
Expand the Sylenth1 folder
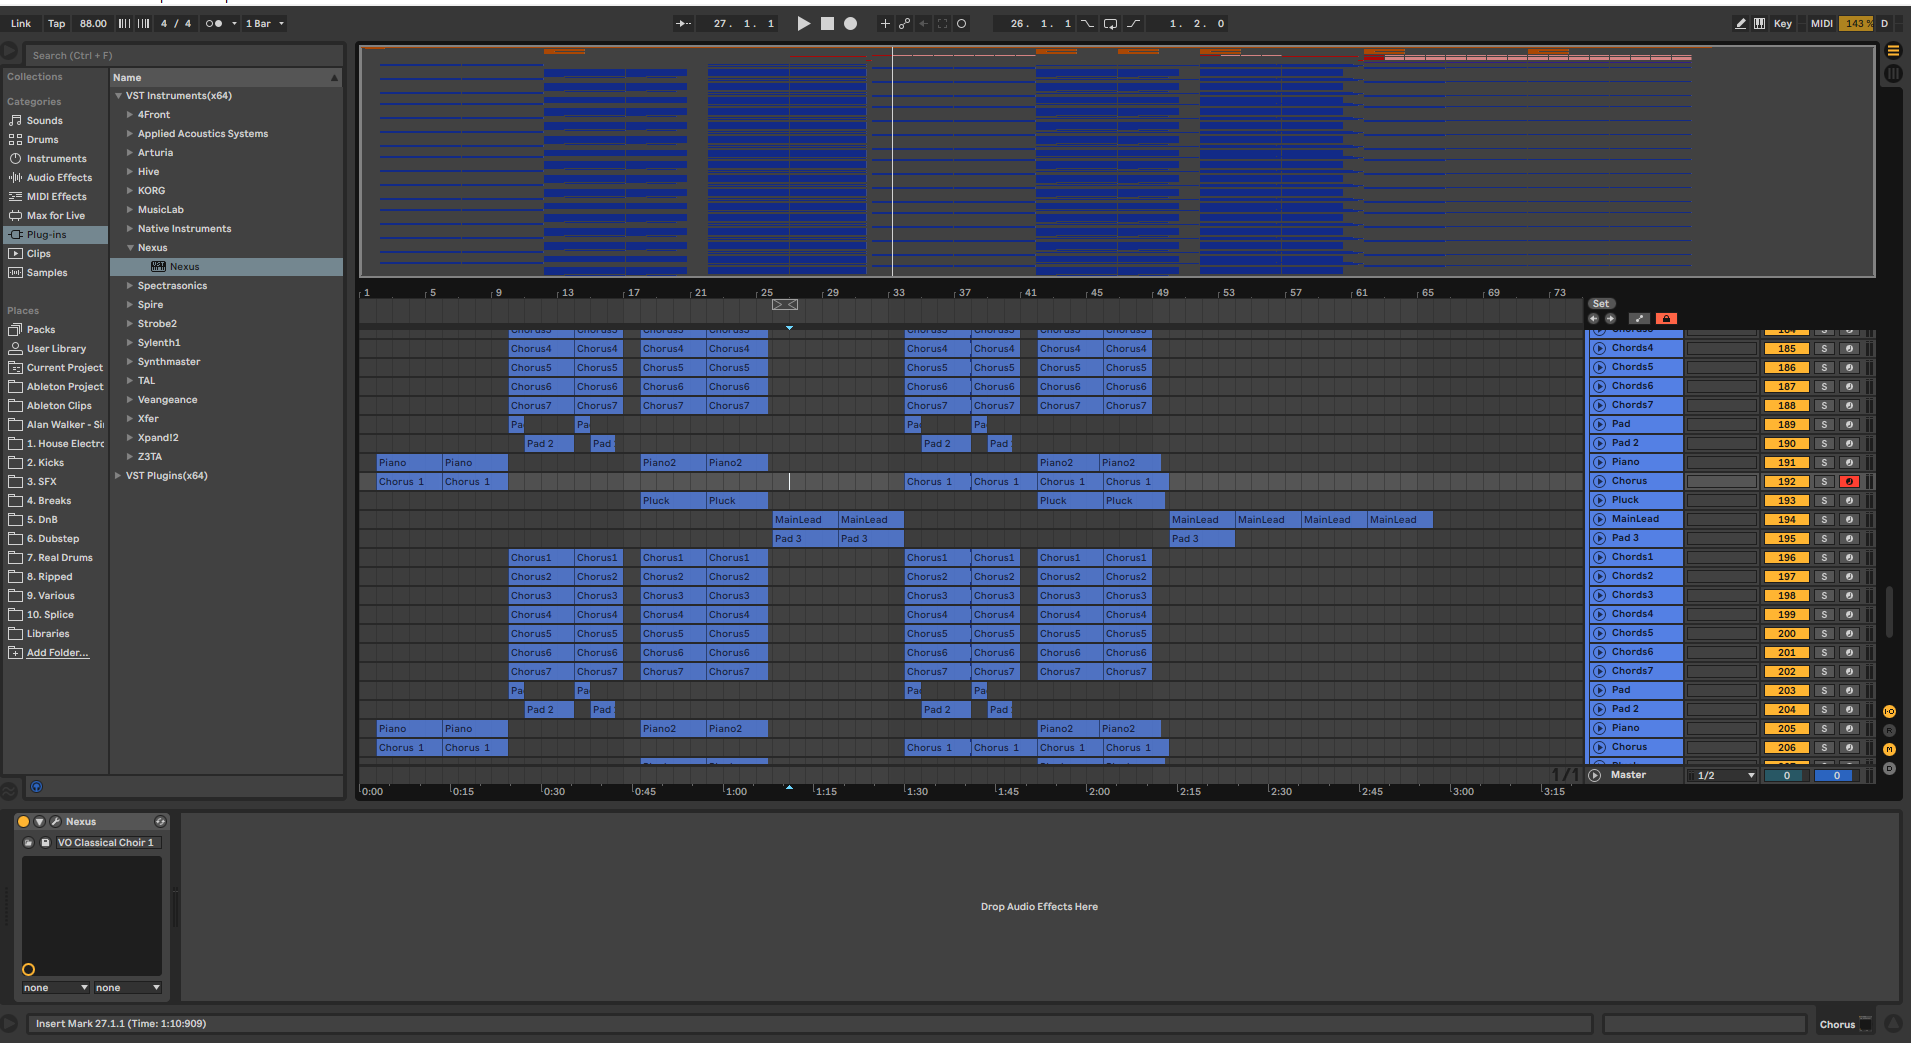(x=130, y=343)
